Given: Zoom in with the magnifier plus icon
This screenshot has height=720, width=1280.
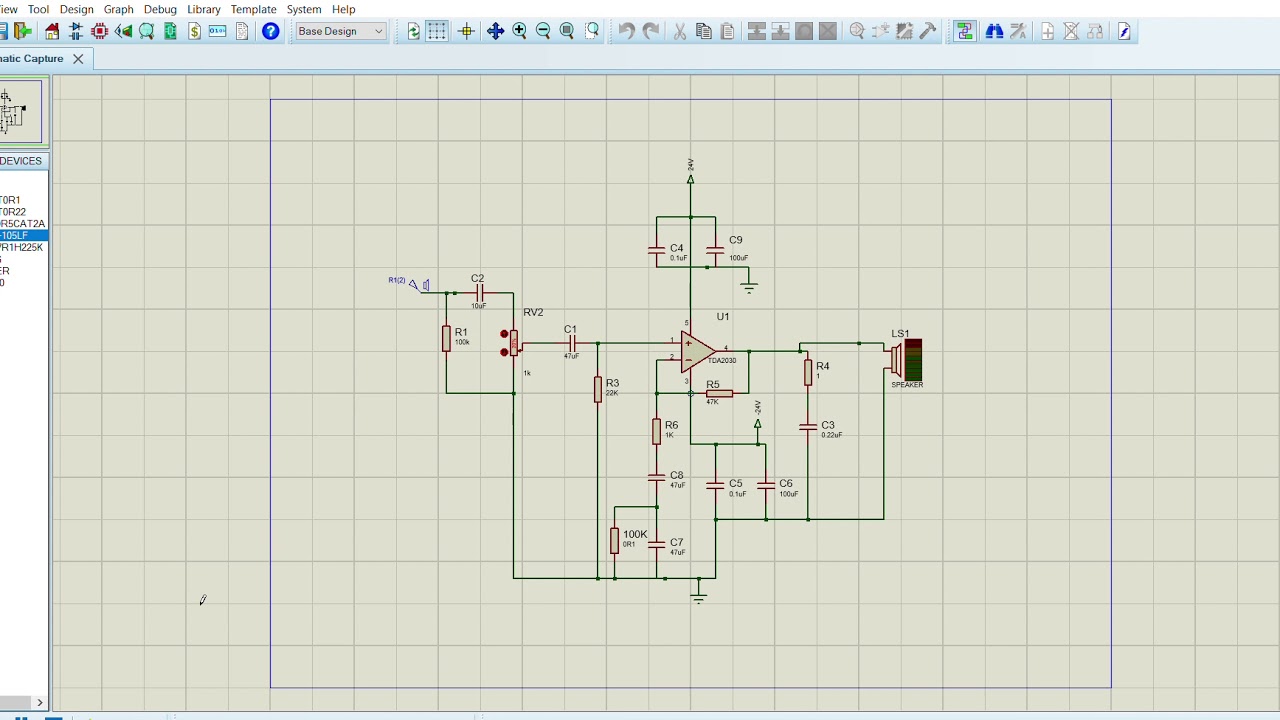Looking at the screenshot, I should [519, 31].
